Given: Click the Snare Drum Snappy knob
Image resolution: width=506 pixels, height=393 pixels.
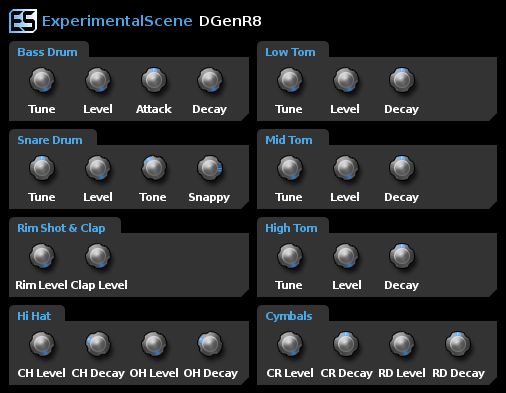Looking at the screenshot, I should tap(210, 168).
